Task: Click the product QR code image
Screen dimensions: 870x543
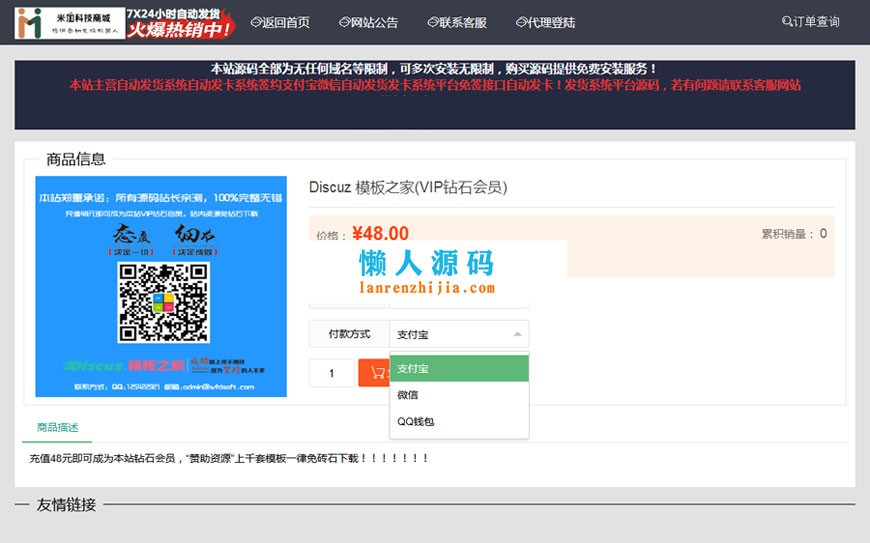Action: point(163,302)
